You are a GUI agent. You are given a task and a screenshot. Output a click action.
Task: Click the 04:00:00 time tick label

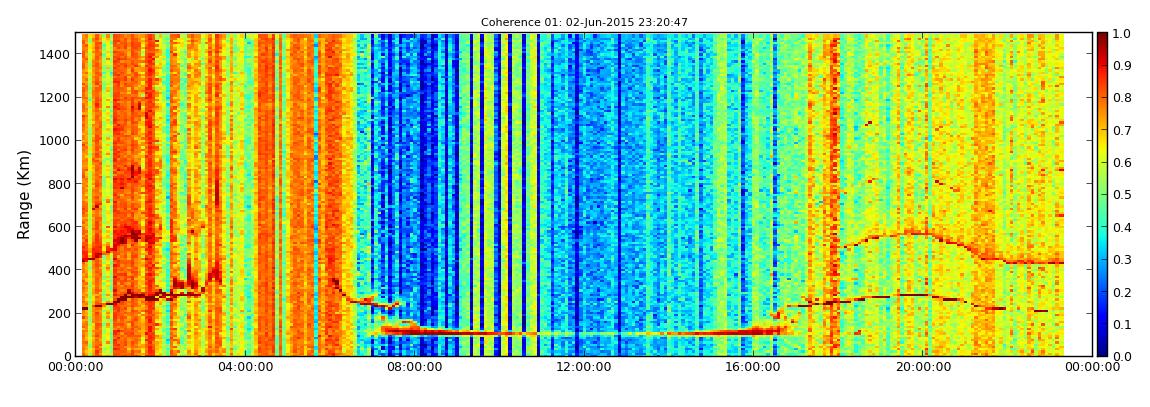click(x=244, y=367)
